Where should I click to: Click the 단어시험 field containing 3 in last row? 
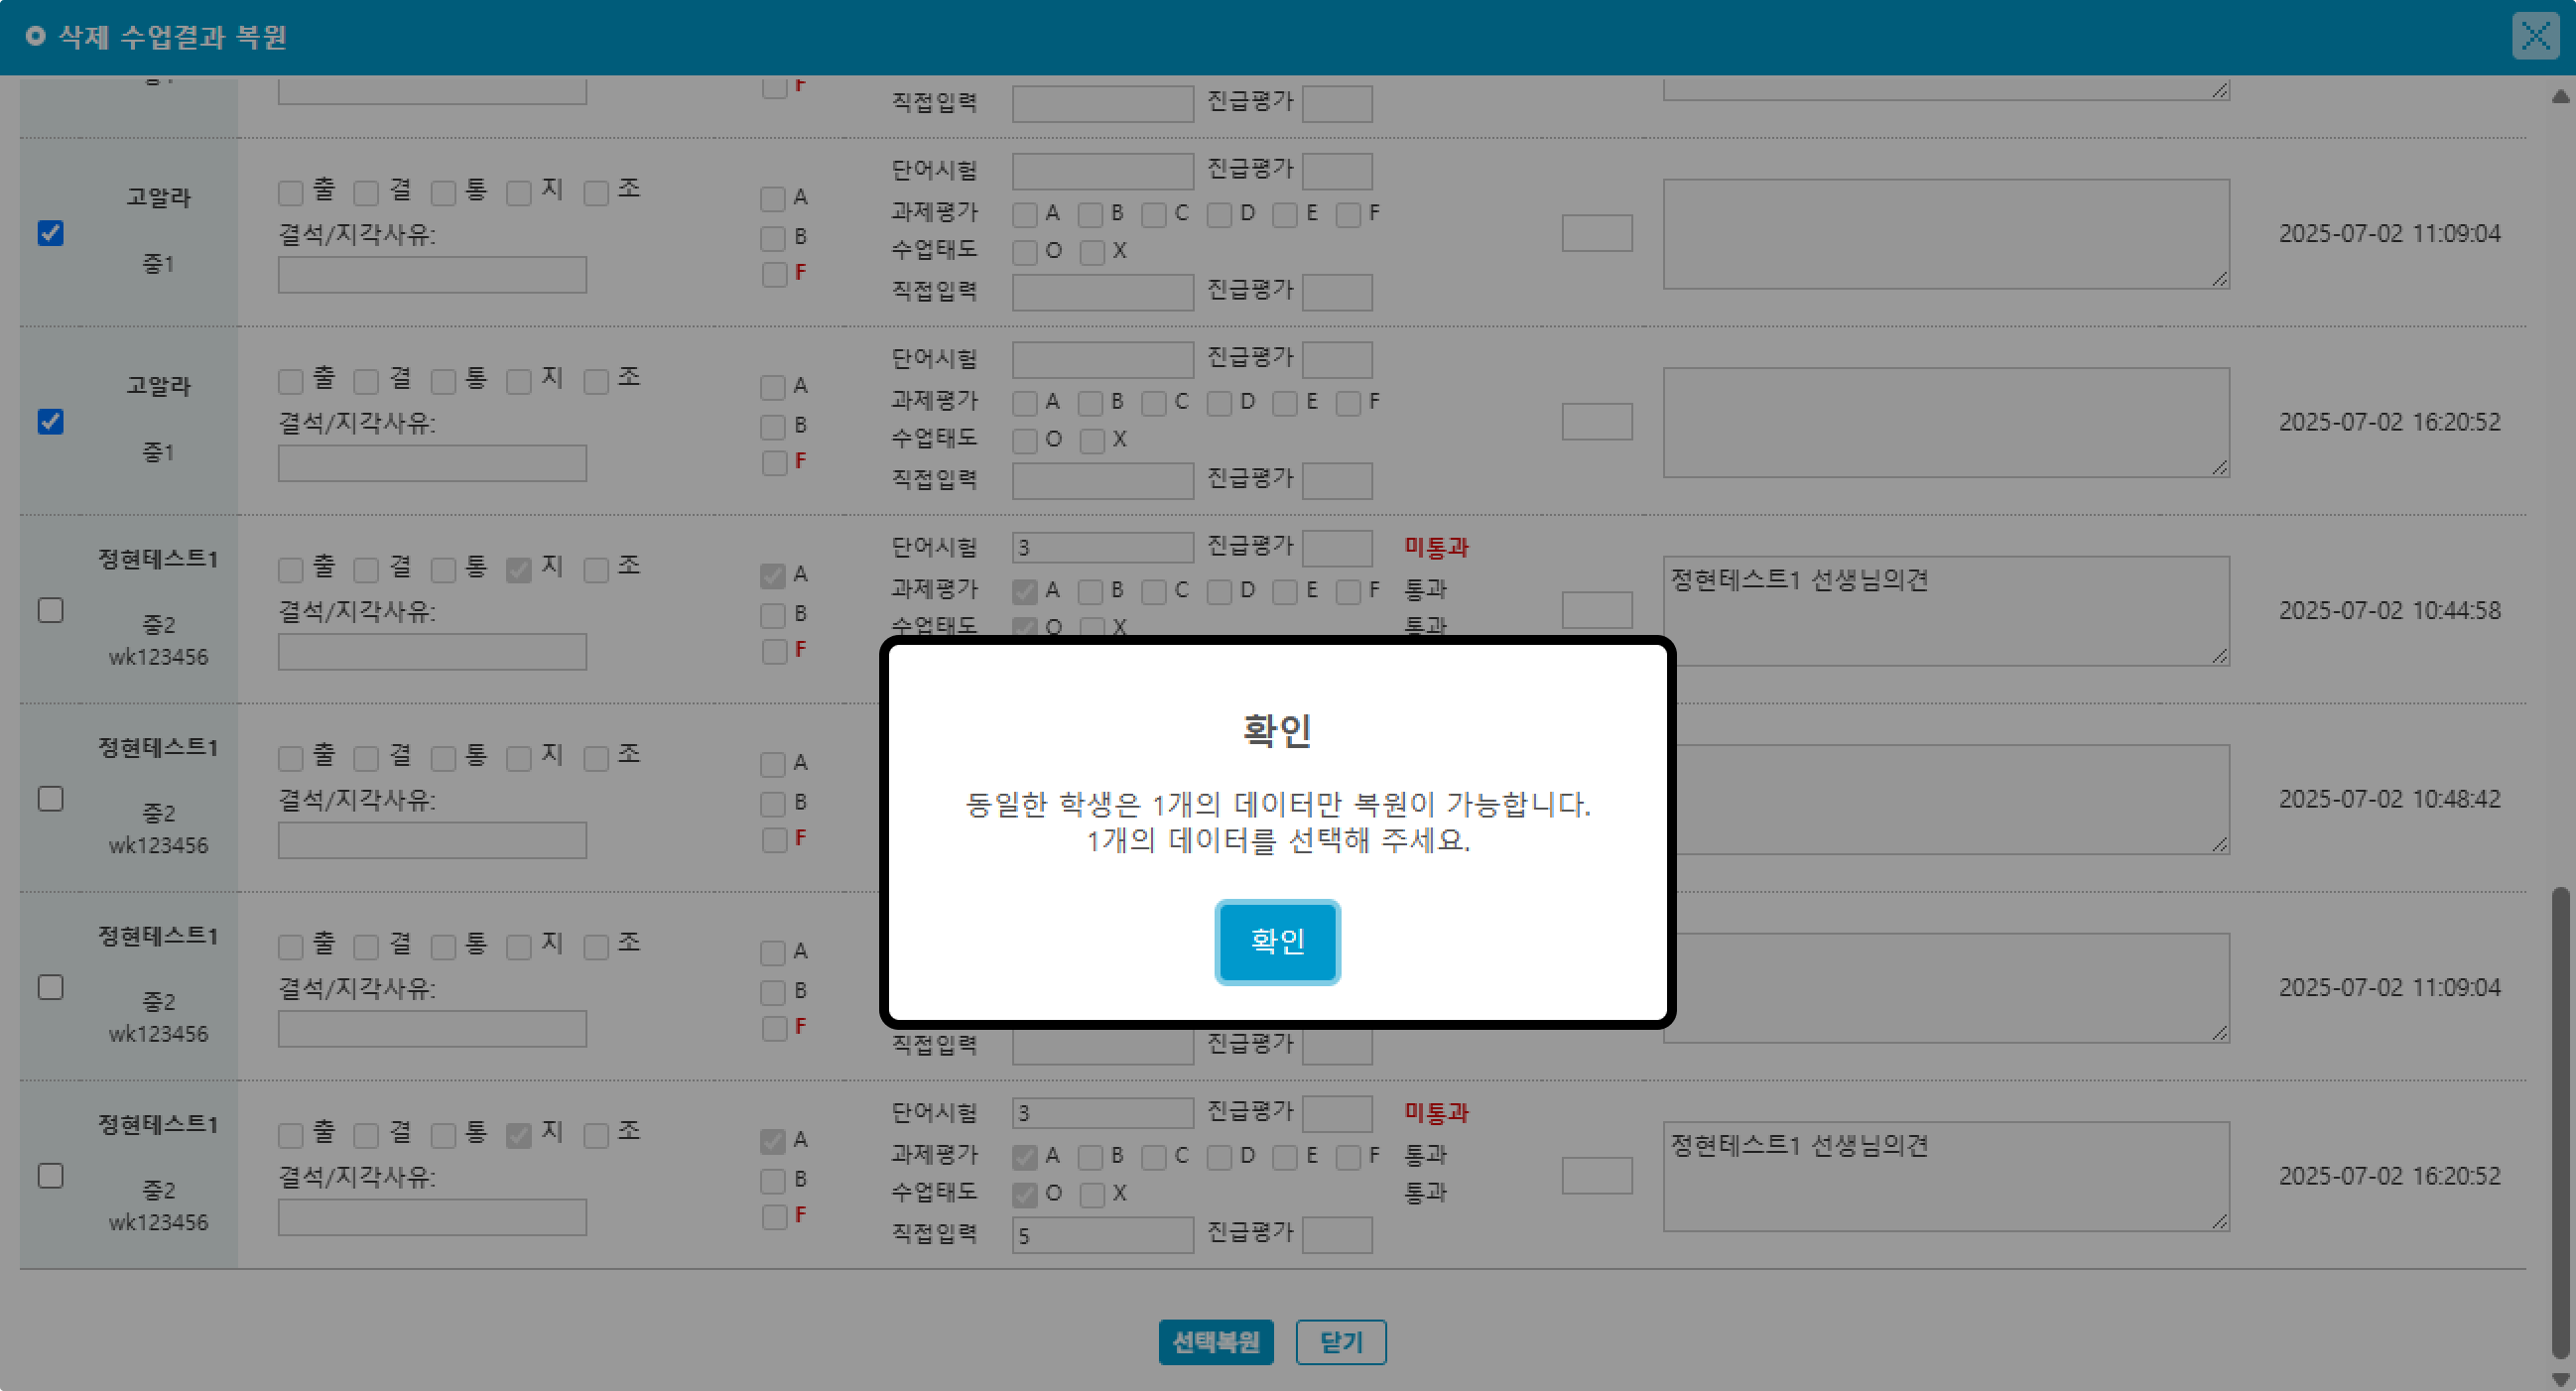(x=1102, y=1112)
